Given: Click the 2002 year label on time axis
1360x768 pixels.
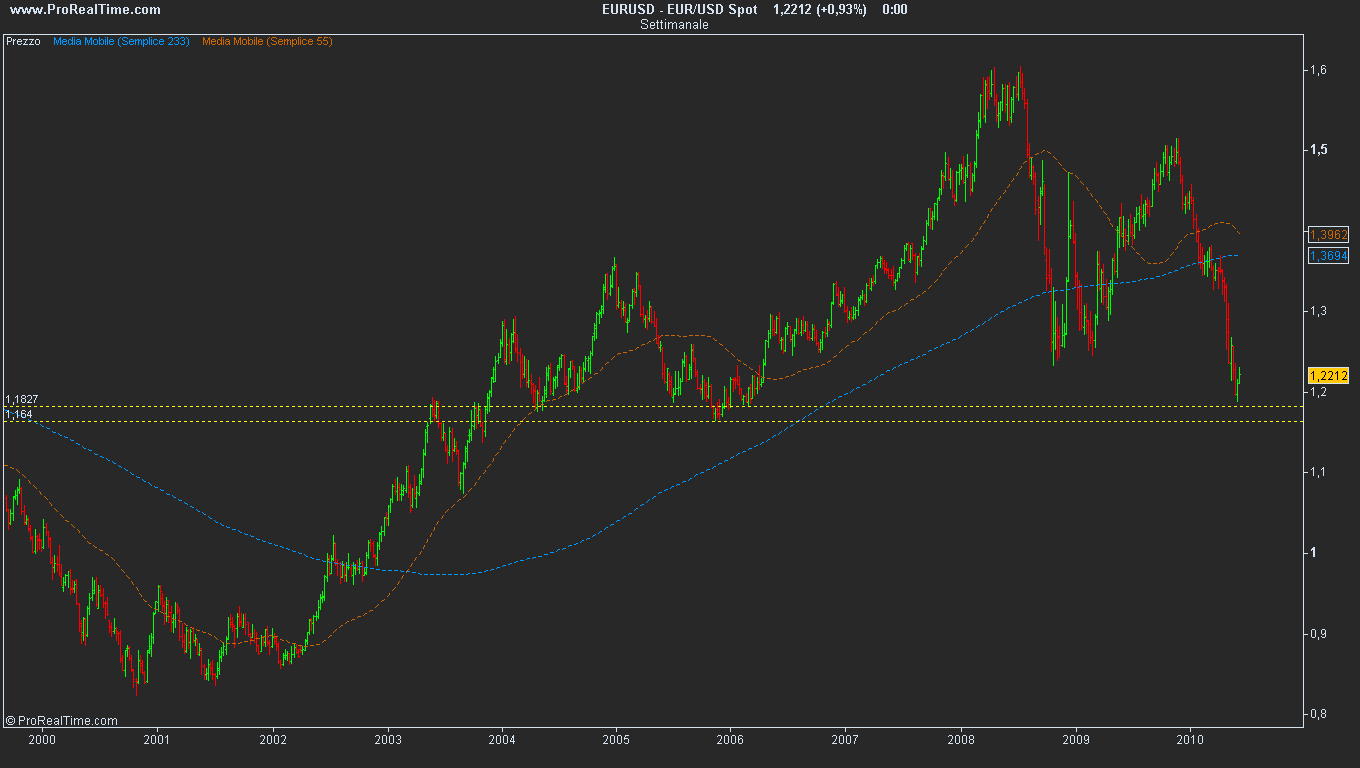Looking at the screenshot, I should pyautogui.click(x=272, y=741).
